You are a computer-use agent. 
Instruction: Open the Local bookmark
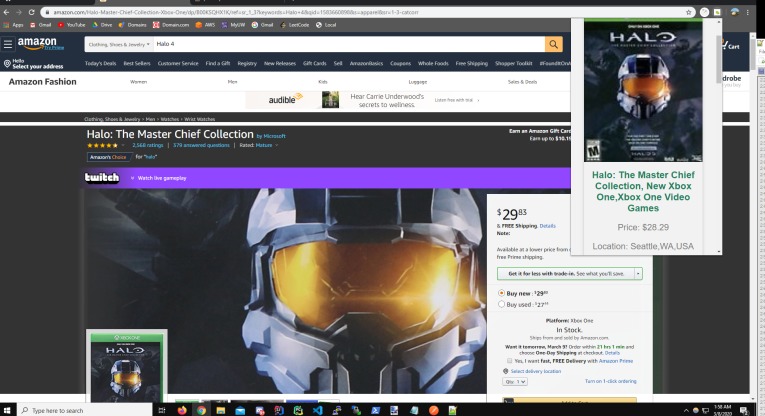tap(326, 25)
